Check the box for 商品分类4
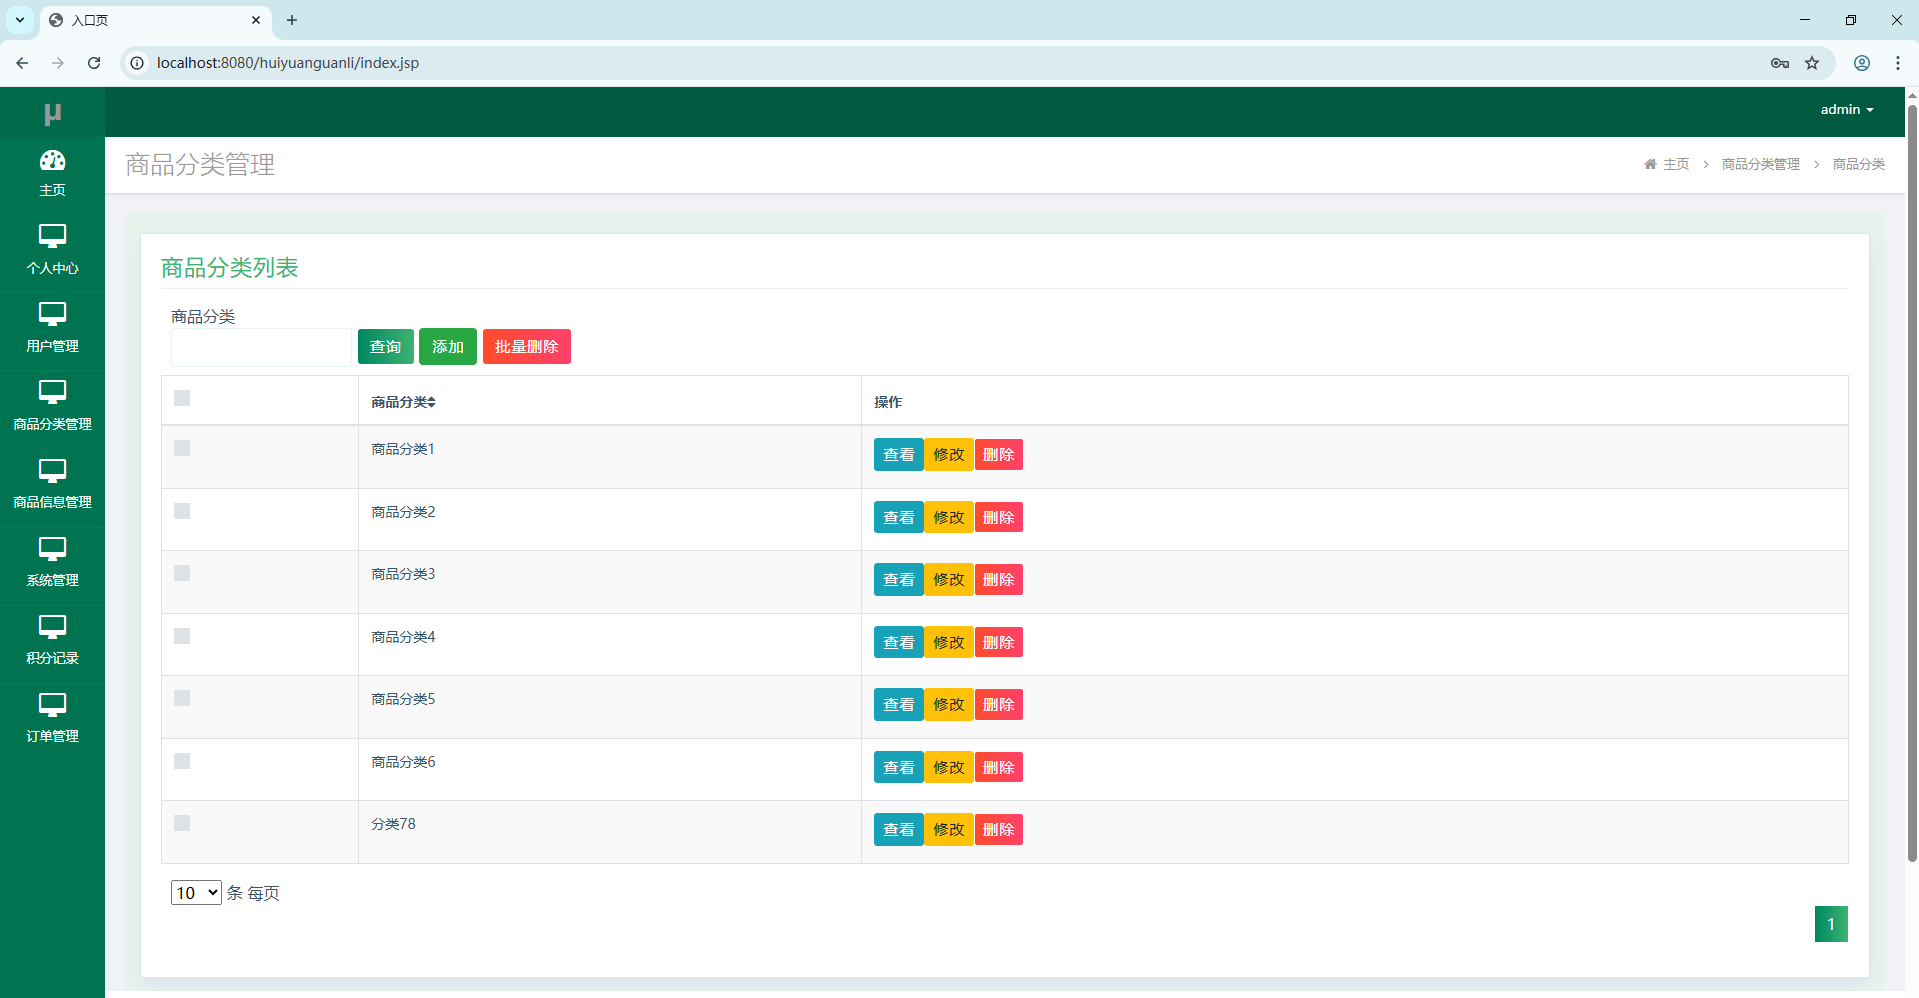Image resolution: width=1919 pixels, height=998 pixels. tap(182, 636)
